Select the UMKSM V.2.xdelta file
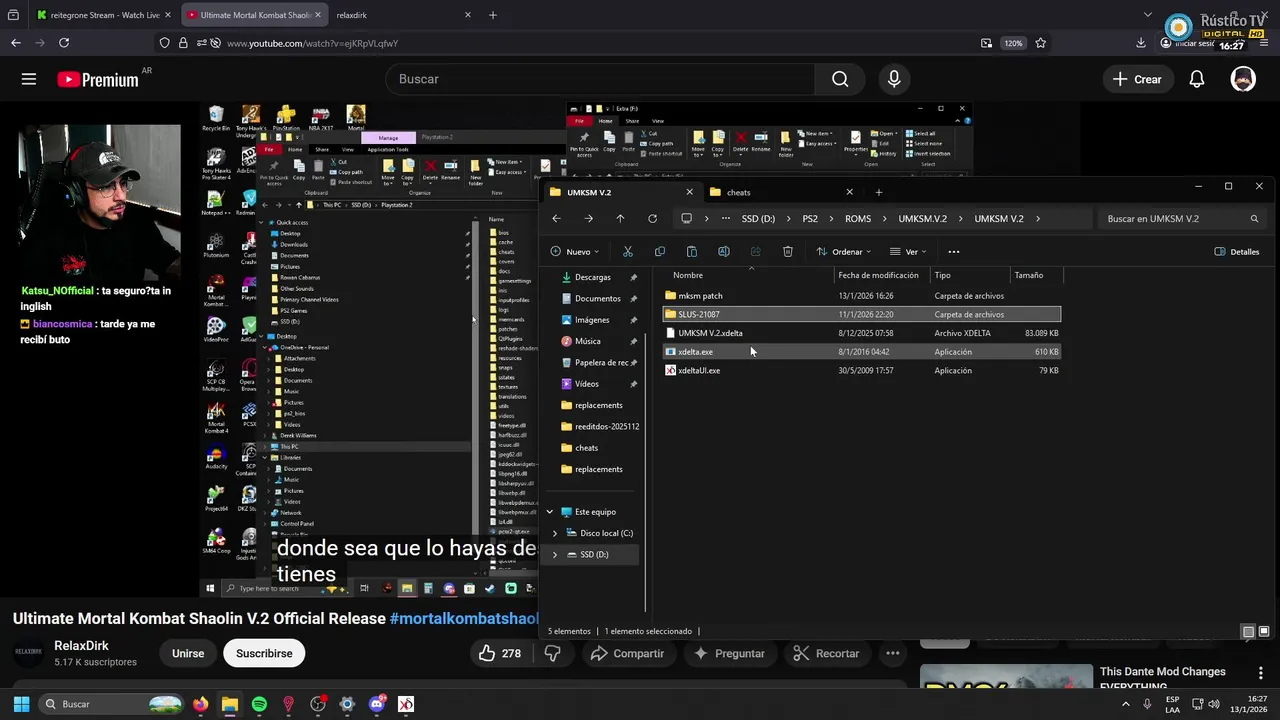 pos(862,333)
